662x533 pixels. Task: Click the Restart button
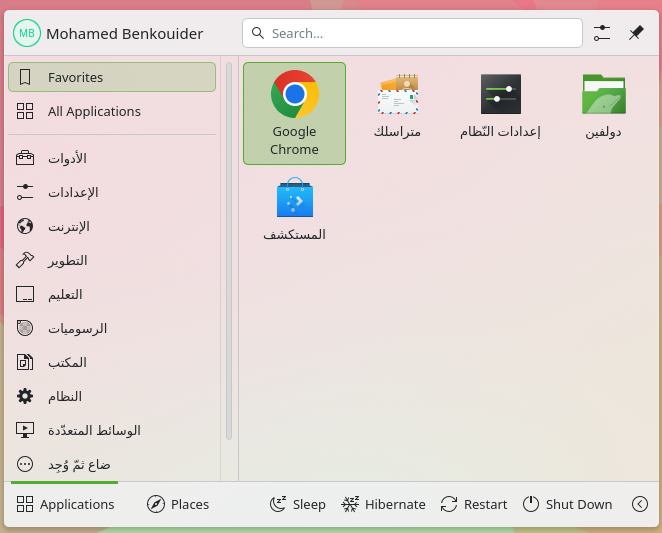point(474,504)
